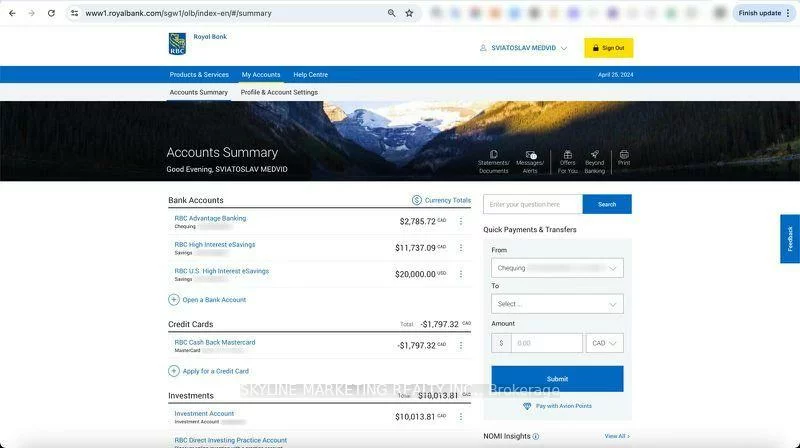Screen dimensions: 800x448
Task: Click the zoom magnifier icon in address bar
Action: [x=391, y=13]
